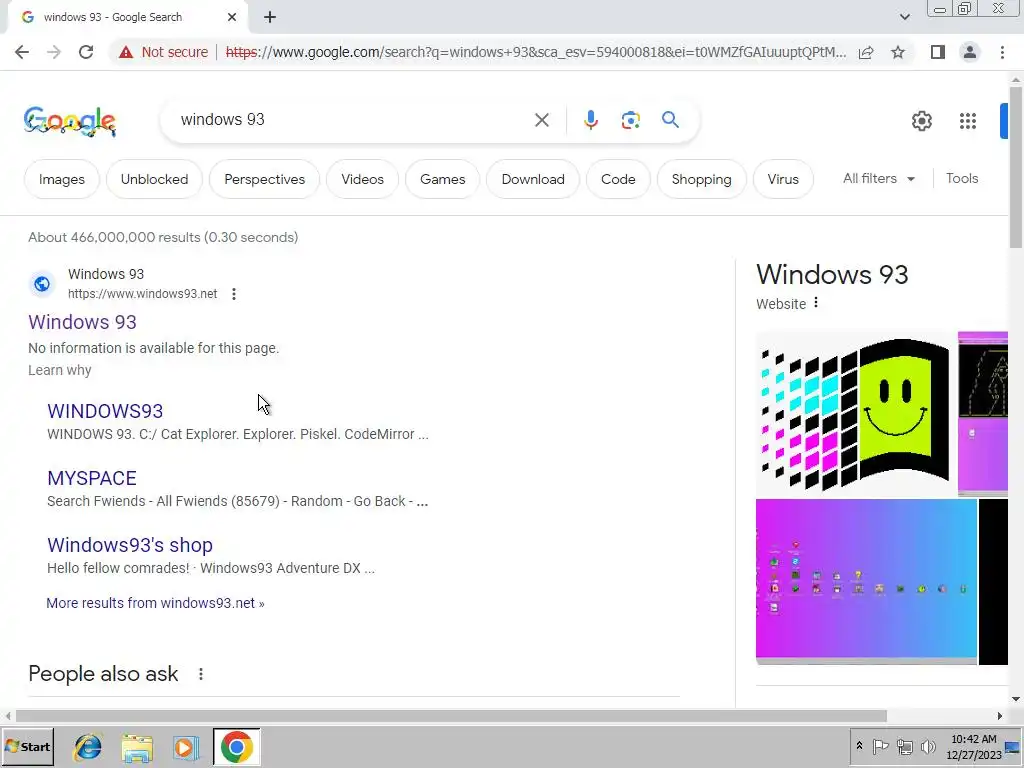
Task: Click inside the windows 93 search field
Action: point(353,120)
